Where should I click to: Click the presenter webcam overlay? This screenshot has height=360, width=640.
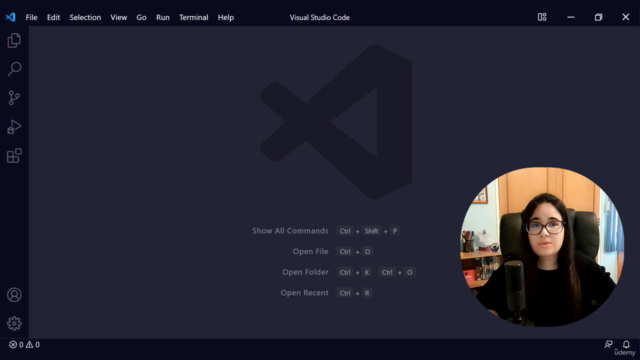542,247
